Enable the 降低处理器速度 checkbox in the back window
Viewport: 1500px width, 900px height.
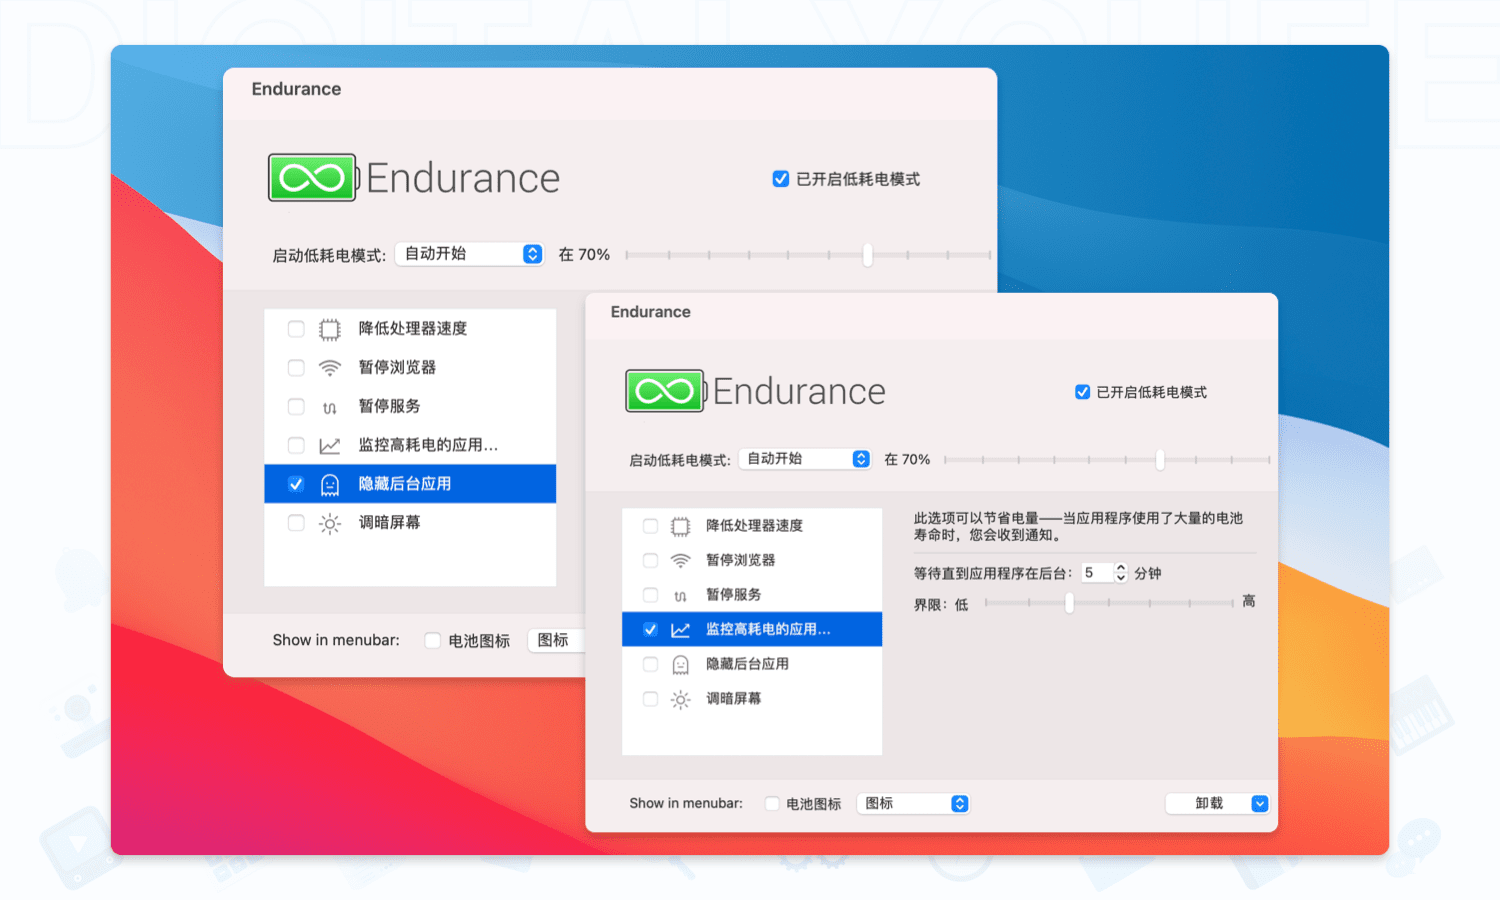click(296, 329)
